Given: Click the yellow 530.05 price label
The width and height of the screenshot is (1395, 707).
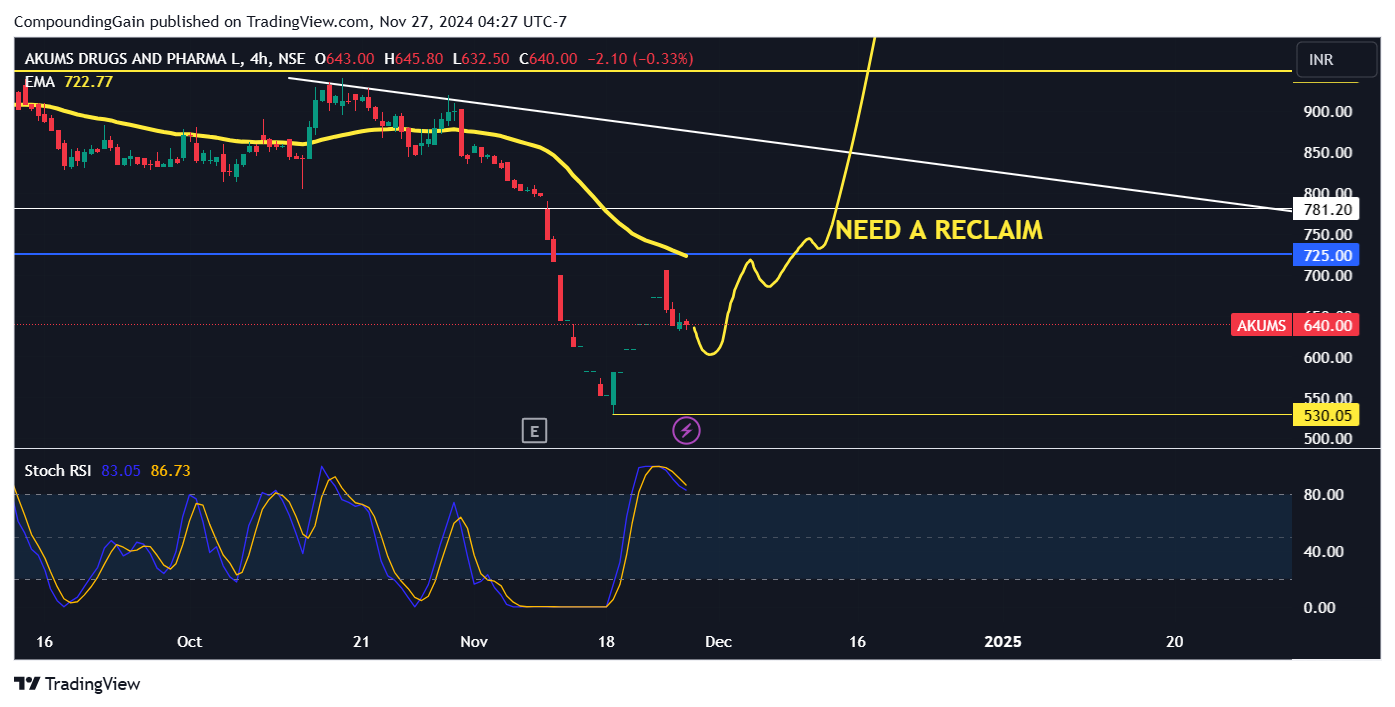Looking at the screenshot, I should [x=1325, y=415].
